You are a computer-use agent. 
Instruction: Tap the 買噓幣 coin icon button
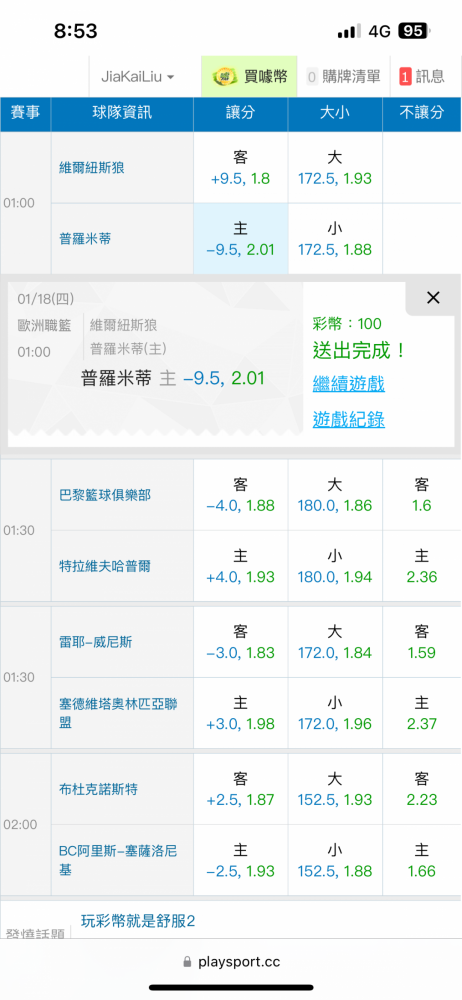[250, 77]
